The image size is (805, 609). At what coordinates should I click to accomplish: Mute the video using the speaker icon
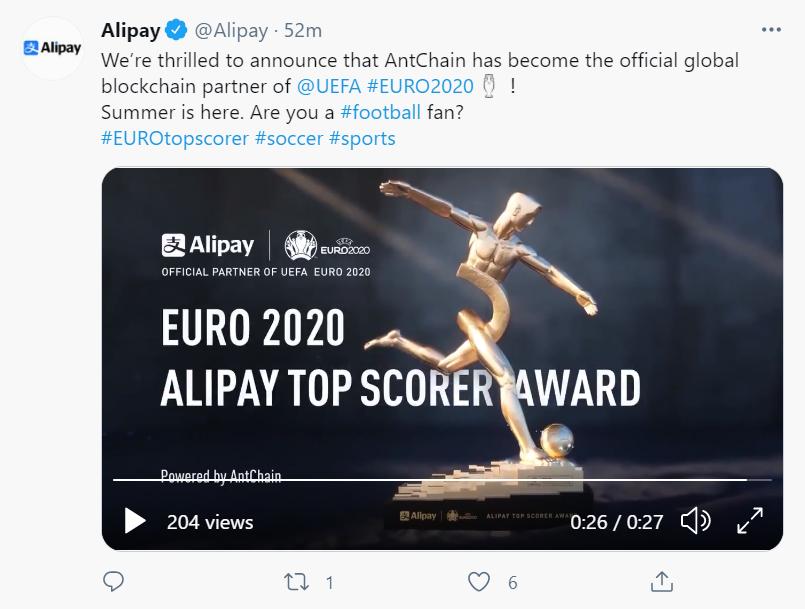[695, 521]
